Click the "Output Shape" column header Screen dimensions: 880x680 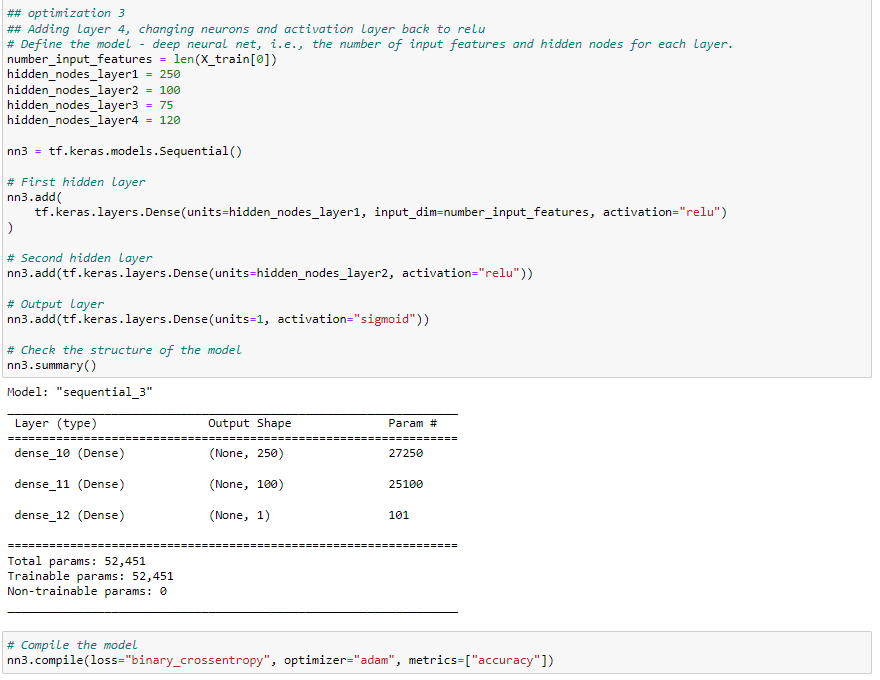tap(250, 424)
